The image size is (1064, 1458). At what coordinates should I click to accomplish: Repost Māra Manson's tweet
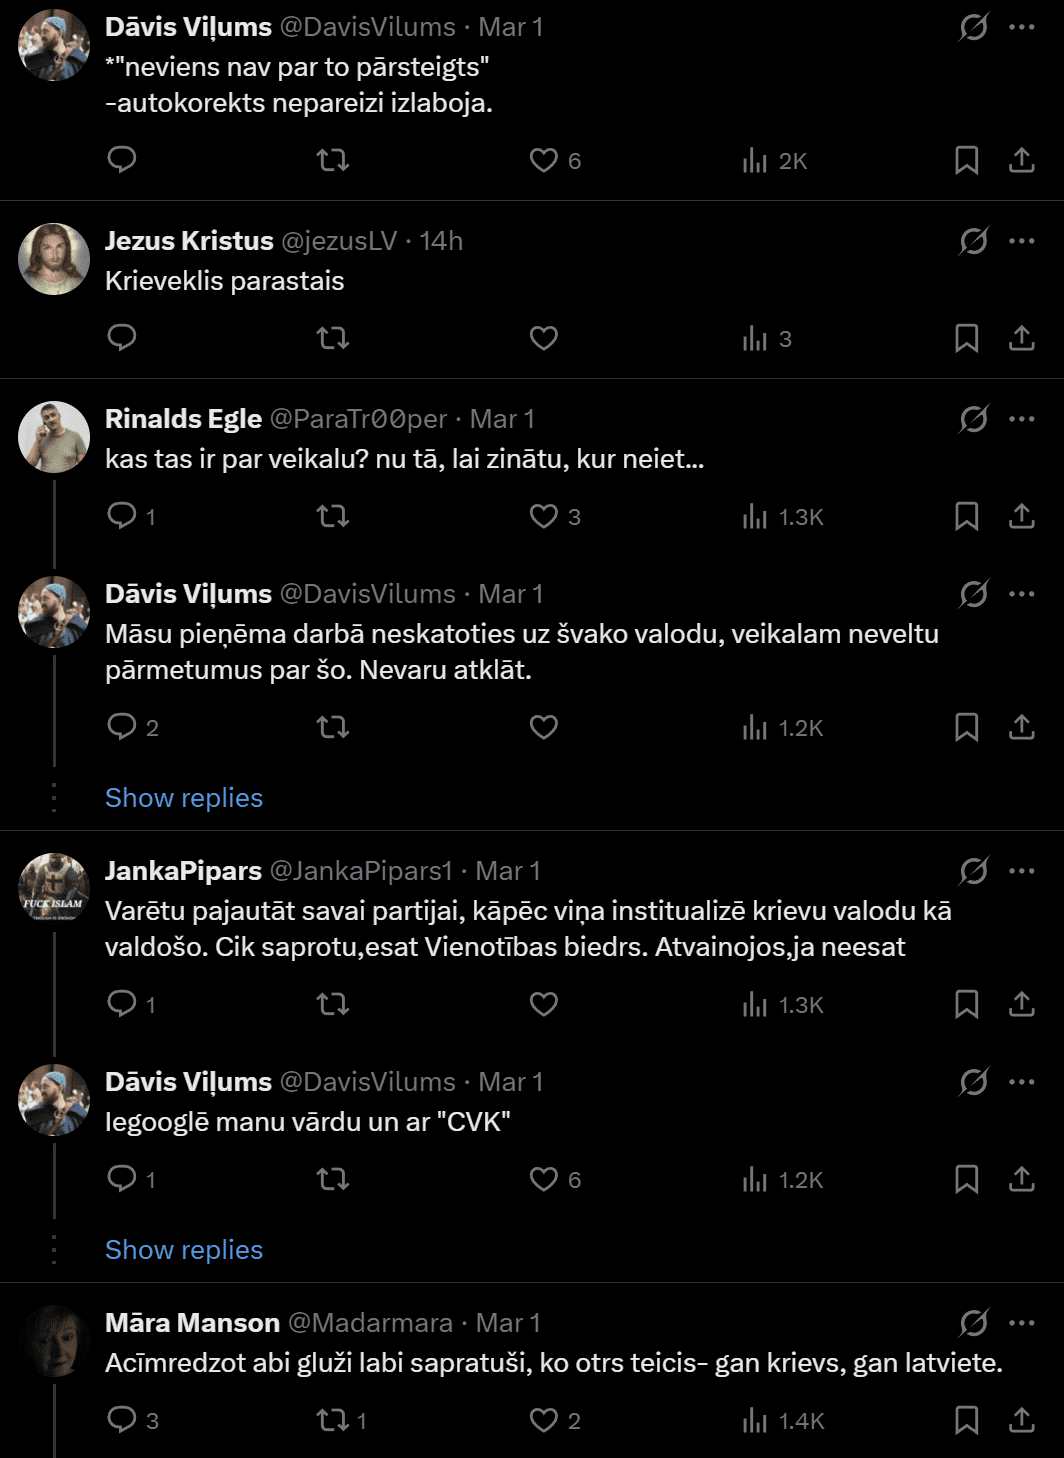coord(332,1420)
